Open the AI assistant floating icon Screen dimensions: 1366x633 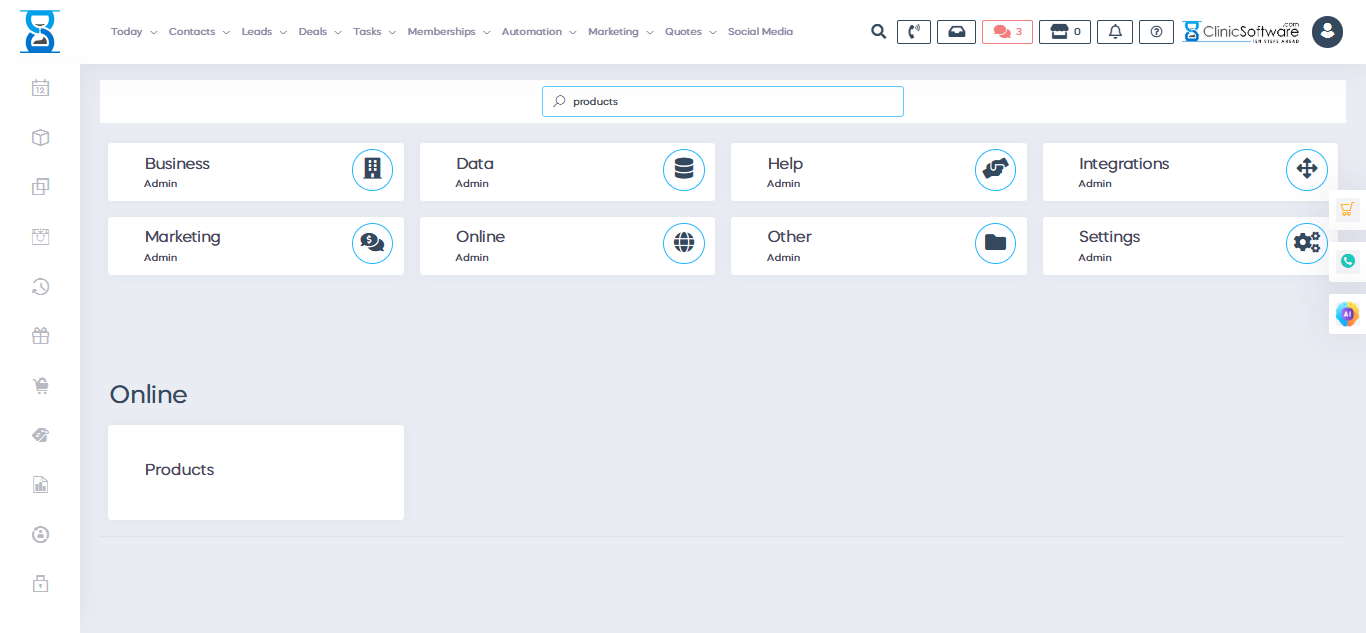click(x=1347, y=314)
